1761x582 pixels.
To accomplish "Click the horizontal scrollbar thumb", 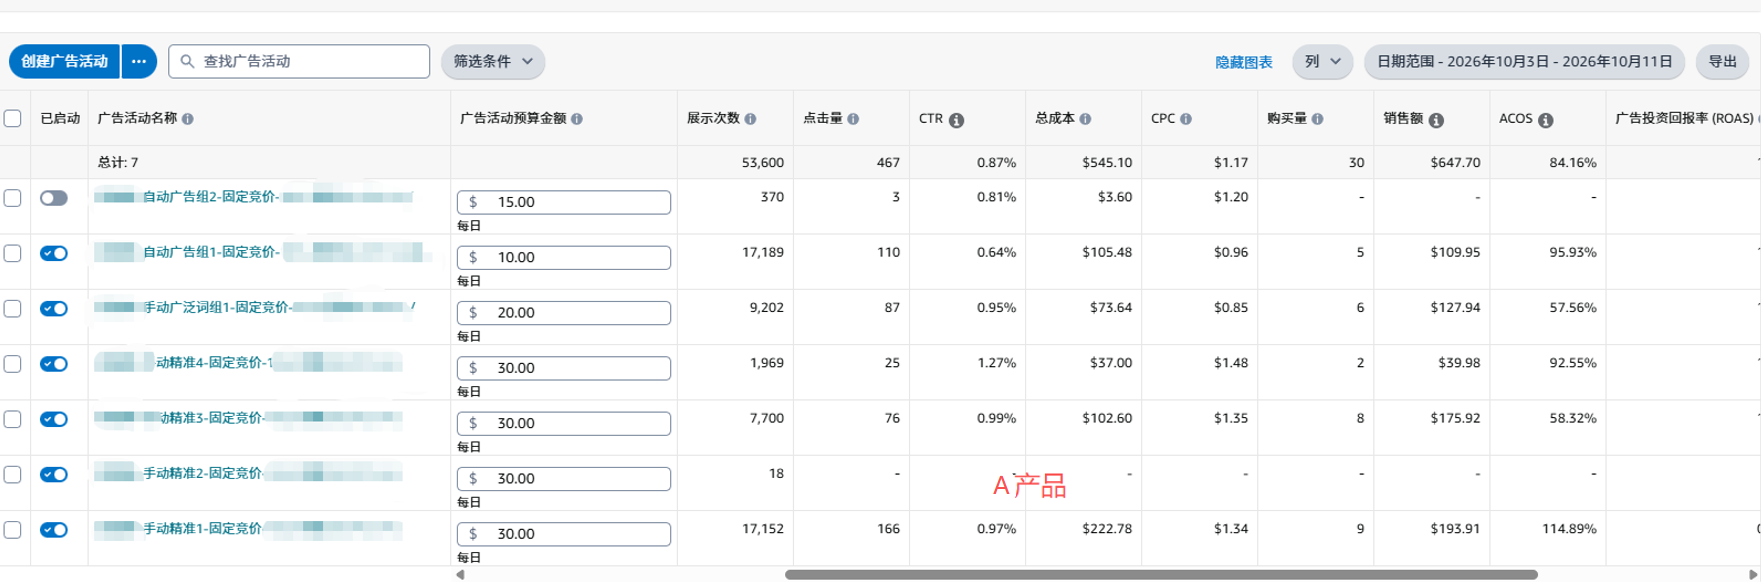I will 1161,574.
